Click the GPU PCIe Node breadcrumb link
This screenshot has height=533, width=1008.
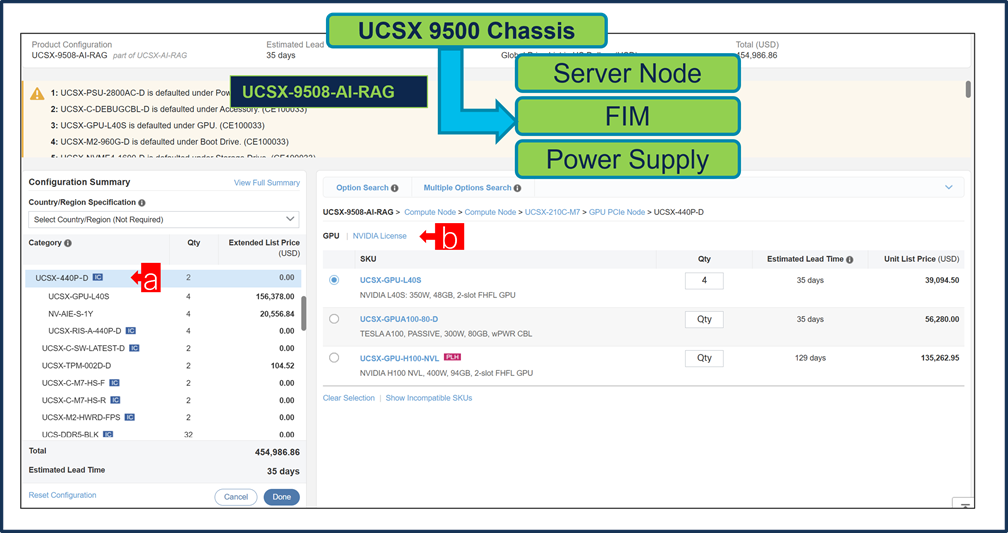coord(617,212)
